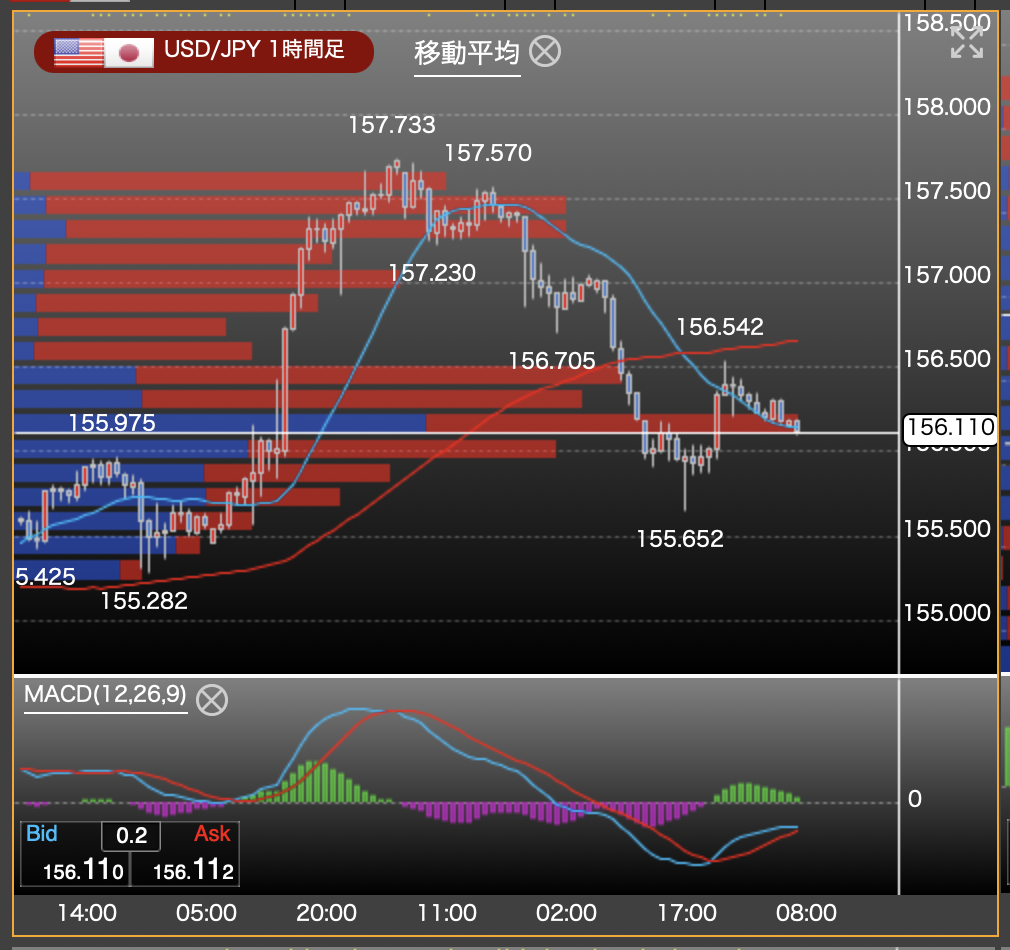The image size is (1010, 950).
Task: Click the Japan flag icon
Action: [129, 52]
